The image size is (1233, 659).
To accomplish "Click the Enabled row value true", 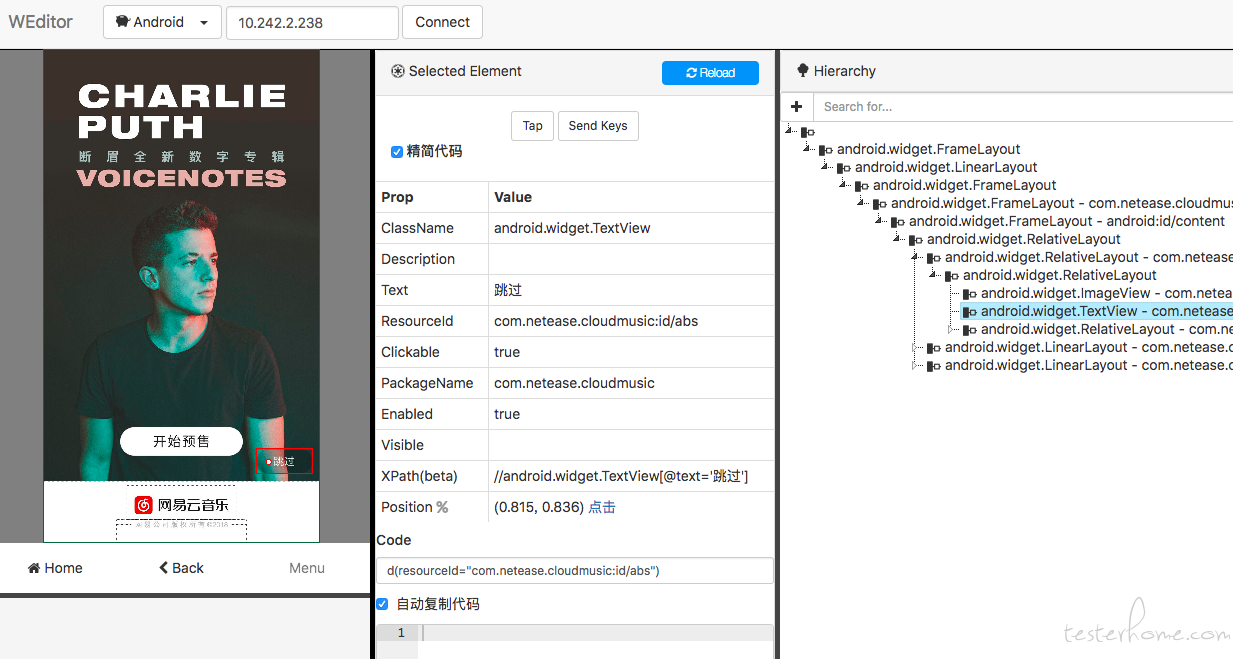I will (x=507, y=414).
